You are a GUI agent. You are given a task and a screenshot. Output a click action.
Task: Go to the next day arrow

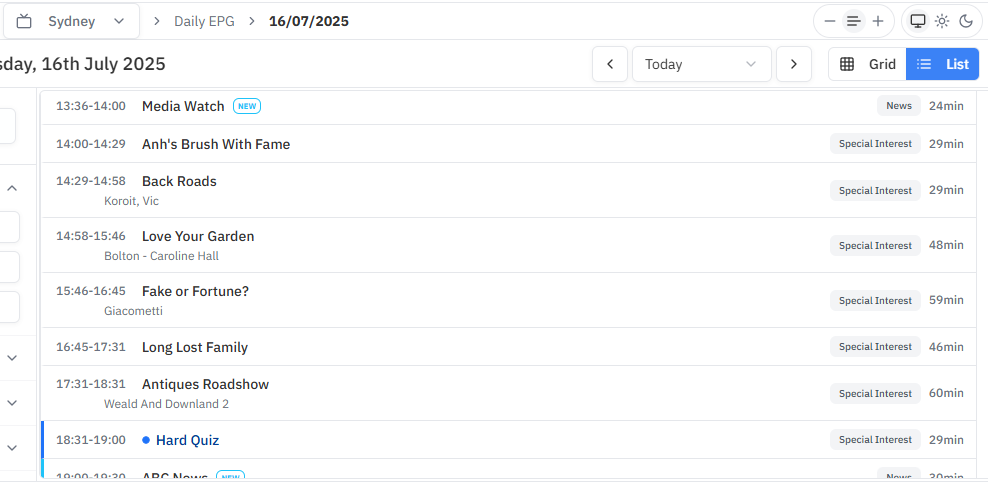click(x=794, y=64)
